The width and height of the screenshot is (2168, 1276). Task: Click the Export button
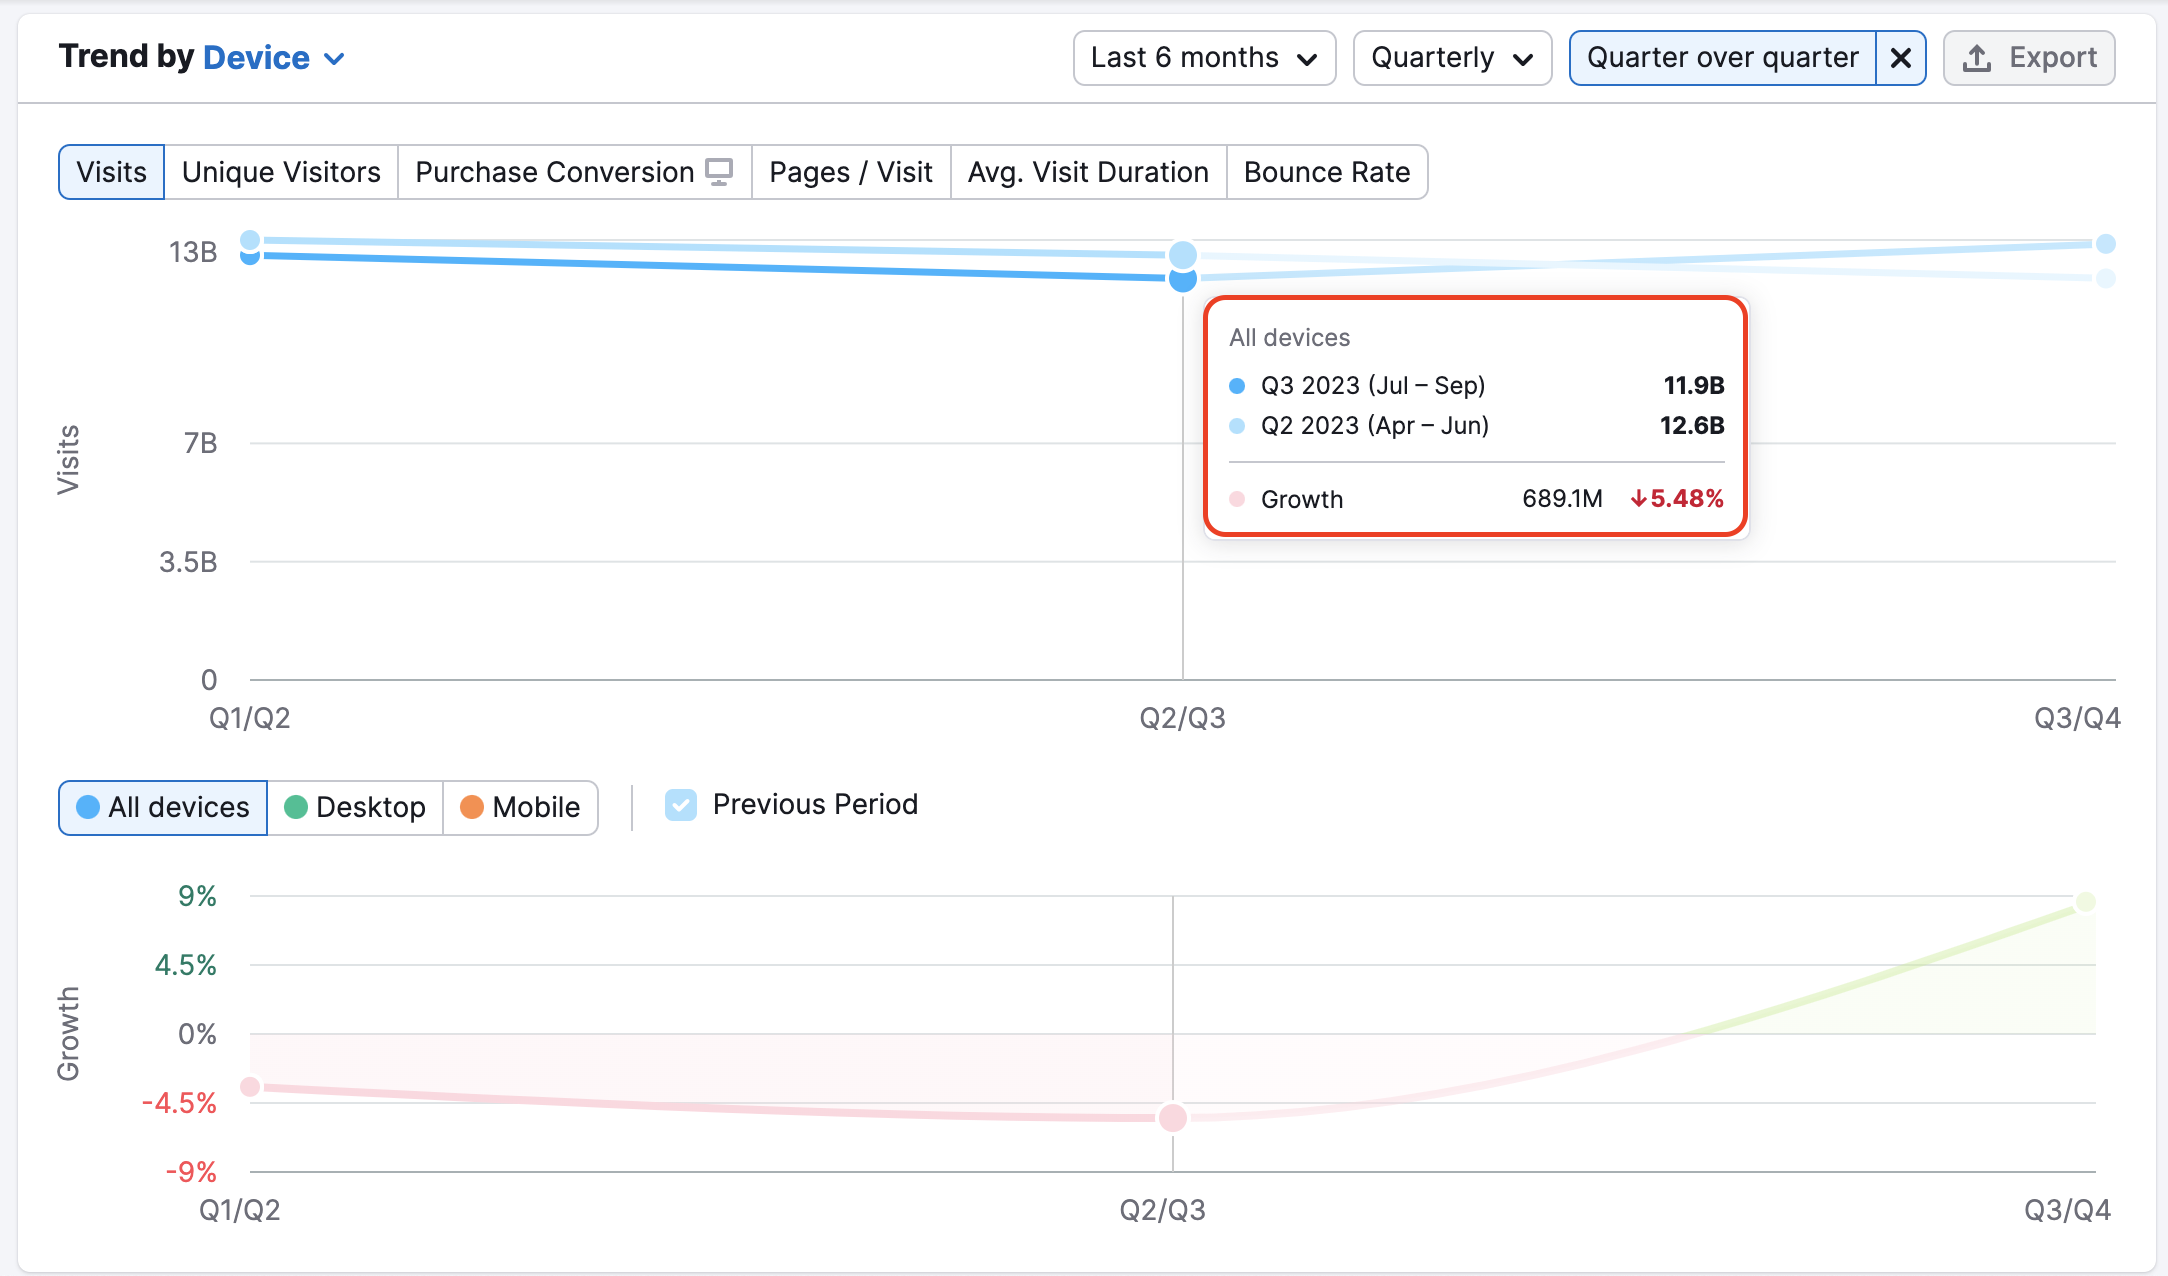tap(2029, 58)
